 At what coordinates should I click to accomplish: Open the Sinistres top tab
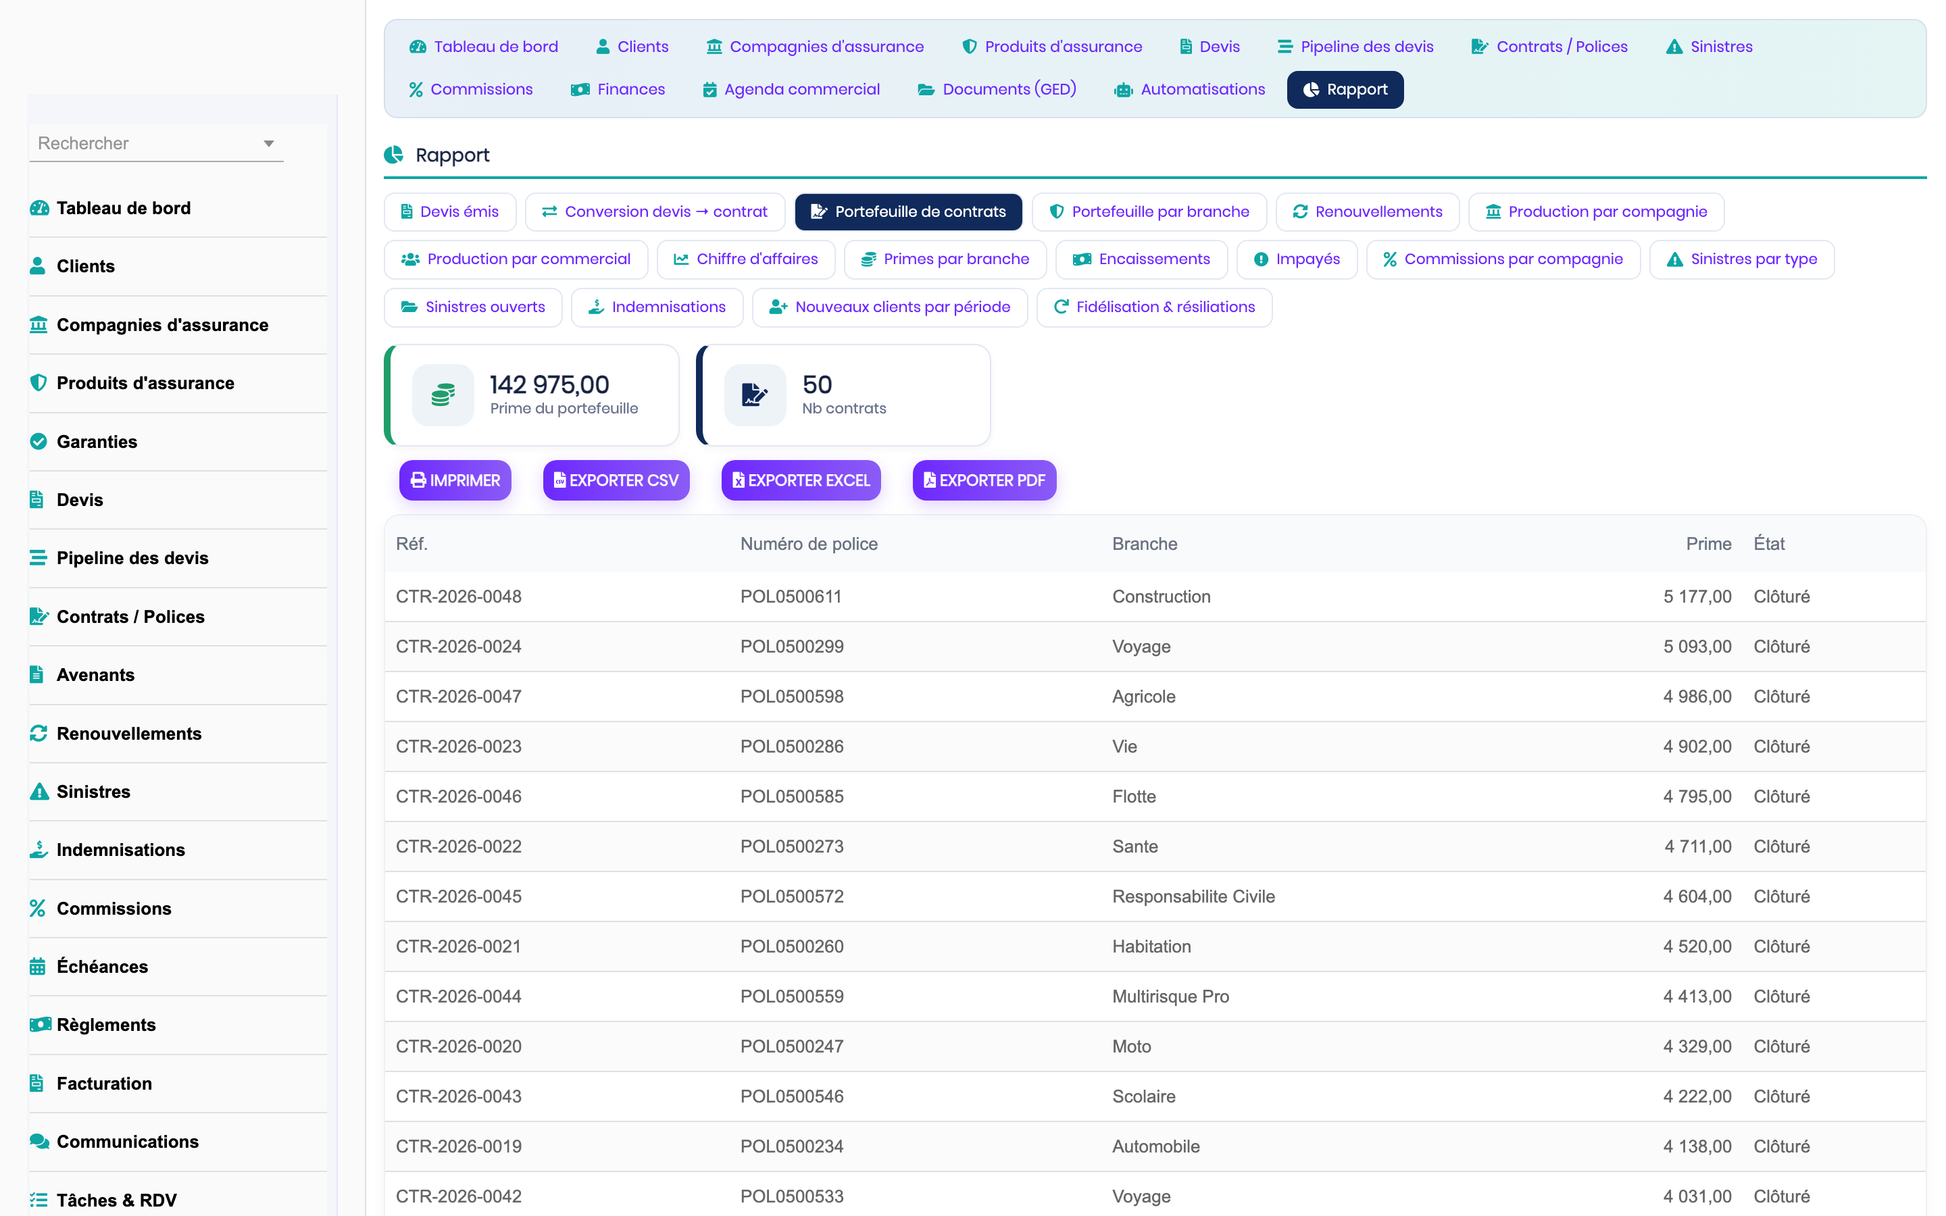pyautogui.click(x=1709, y=47)
